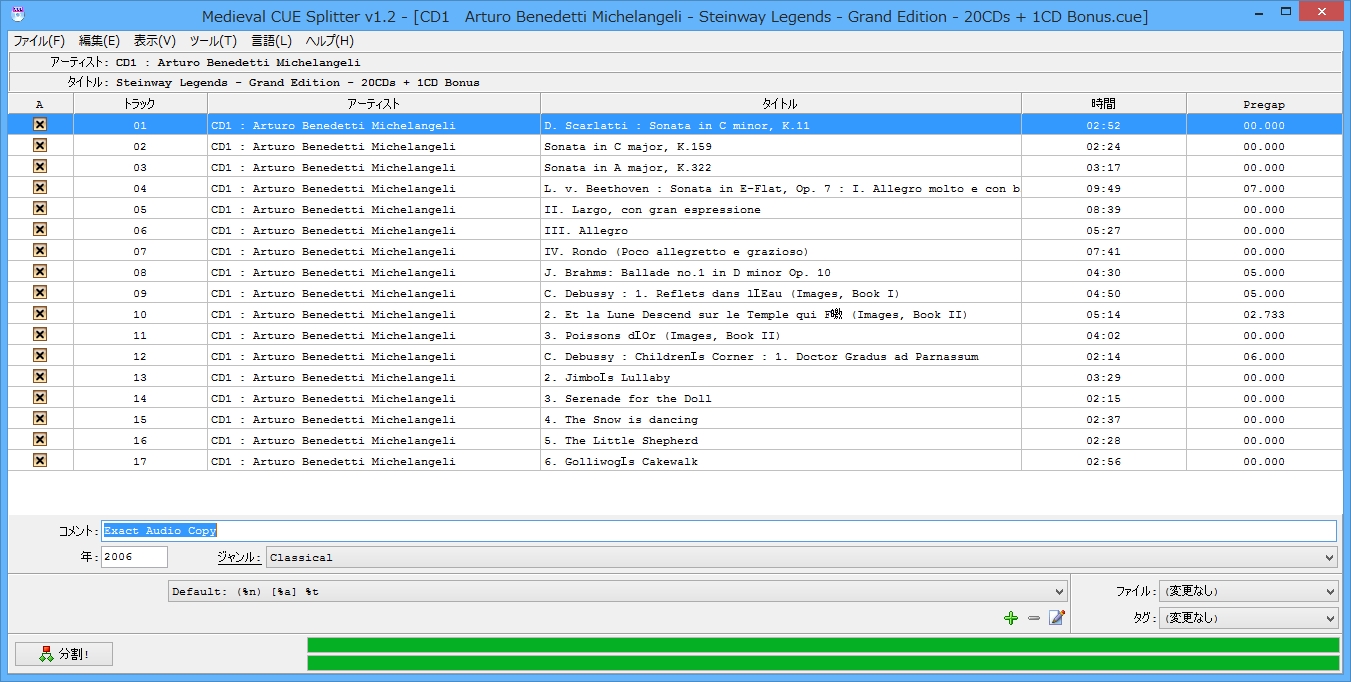The height and width of the screenshot is (682, 1351).
Task: Click track number 16 cell
Action: click(x=140, y=440)
